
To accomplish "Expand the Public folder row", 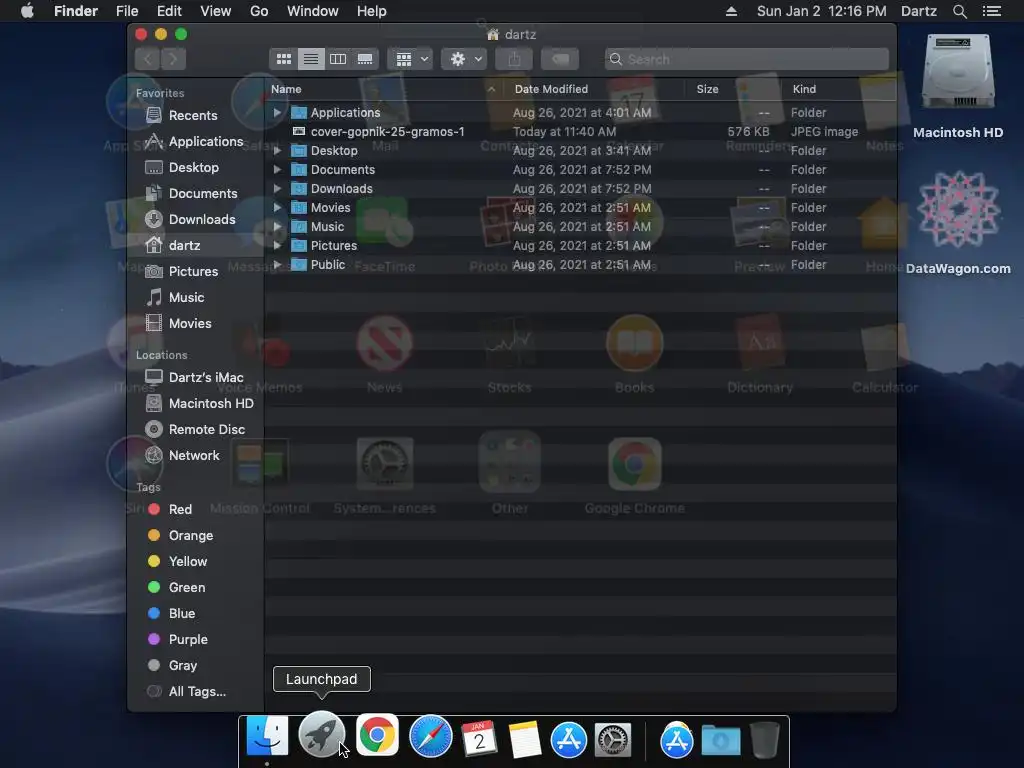I will click(277, 264).
